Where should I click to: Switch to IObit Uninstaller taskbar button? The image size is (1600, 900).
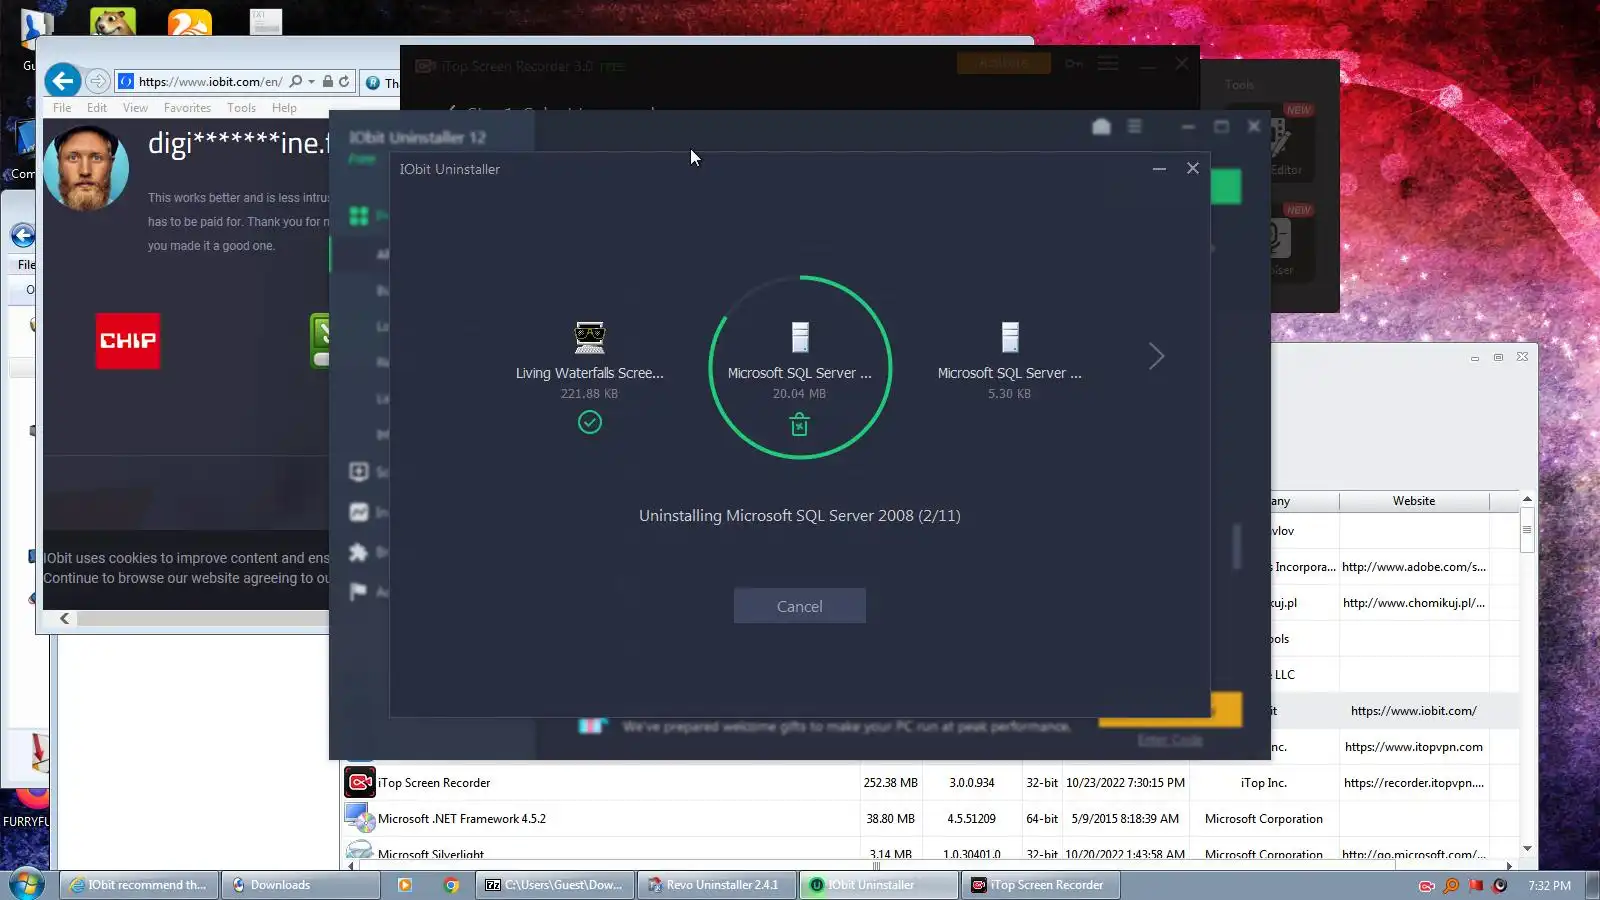coord(878,885)
